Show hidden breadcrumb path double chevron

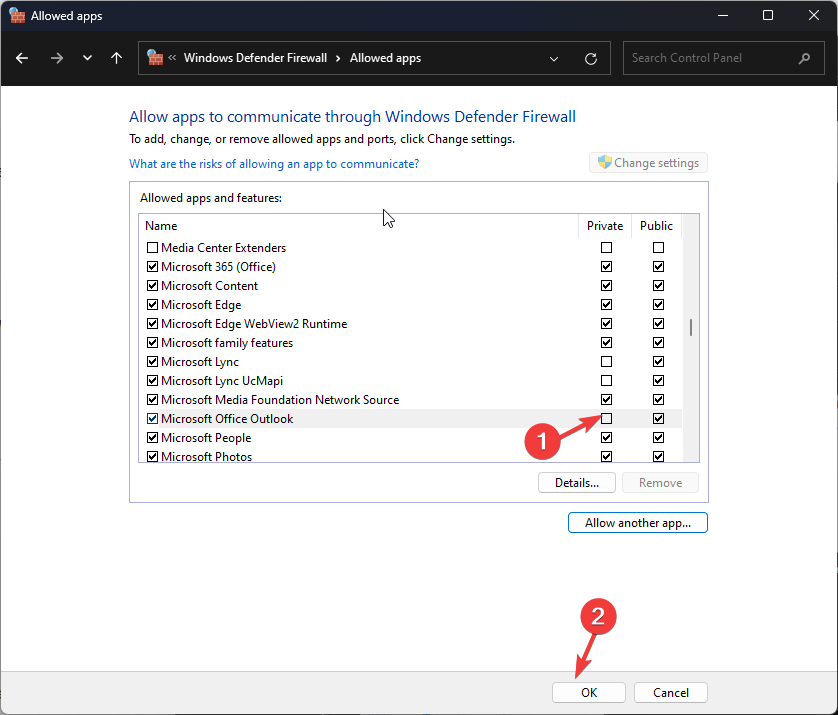pos(172,58)
